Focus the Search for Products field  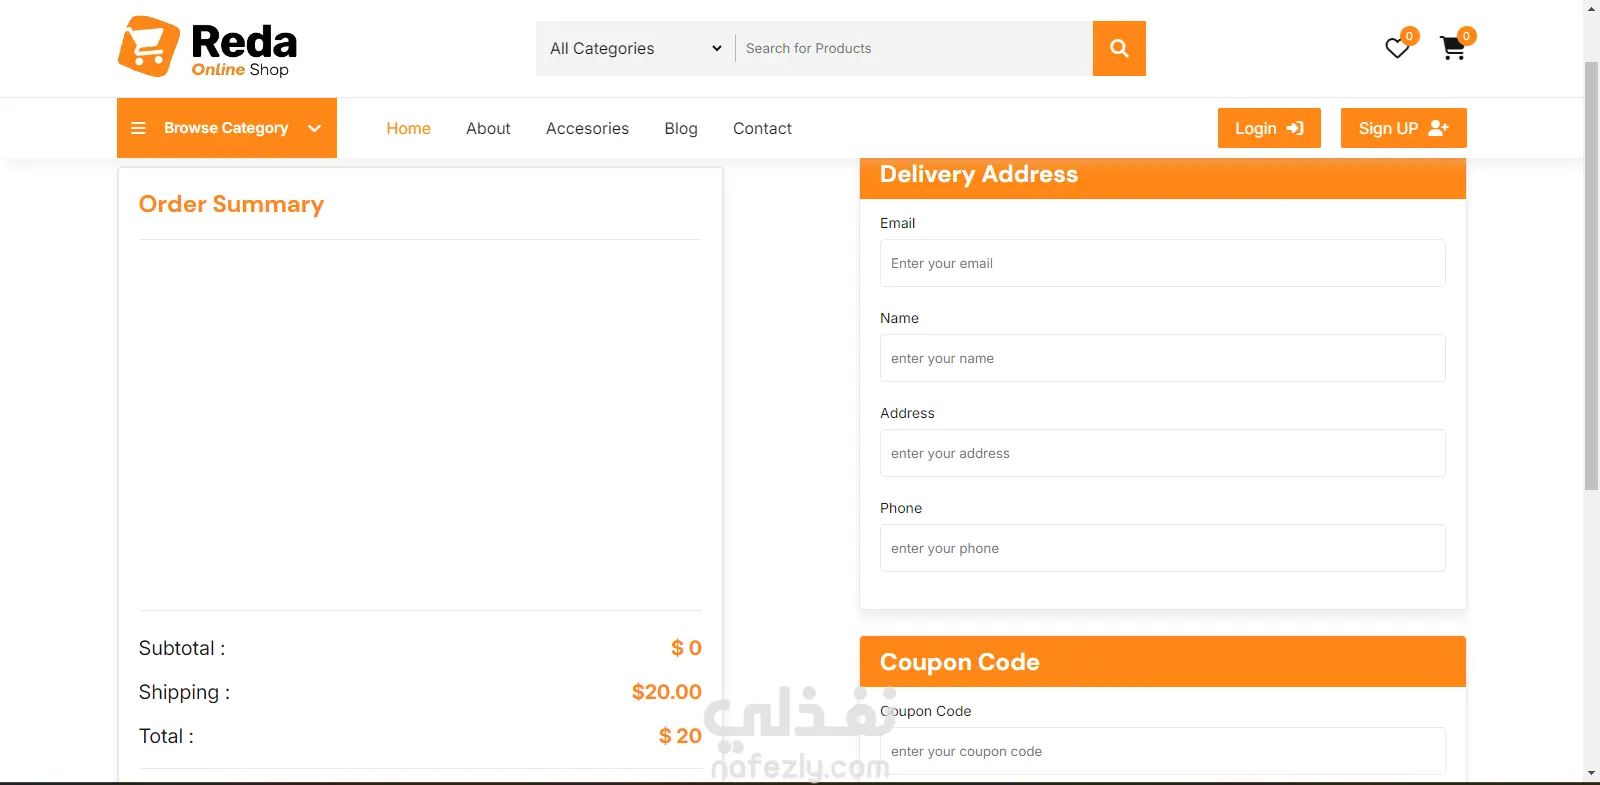coord(914,48)
